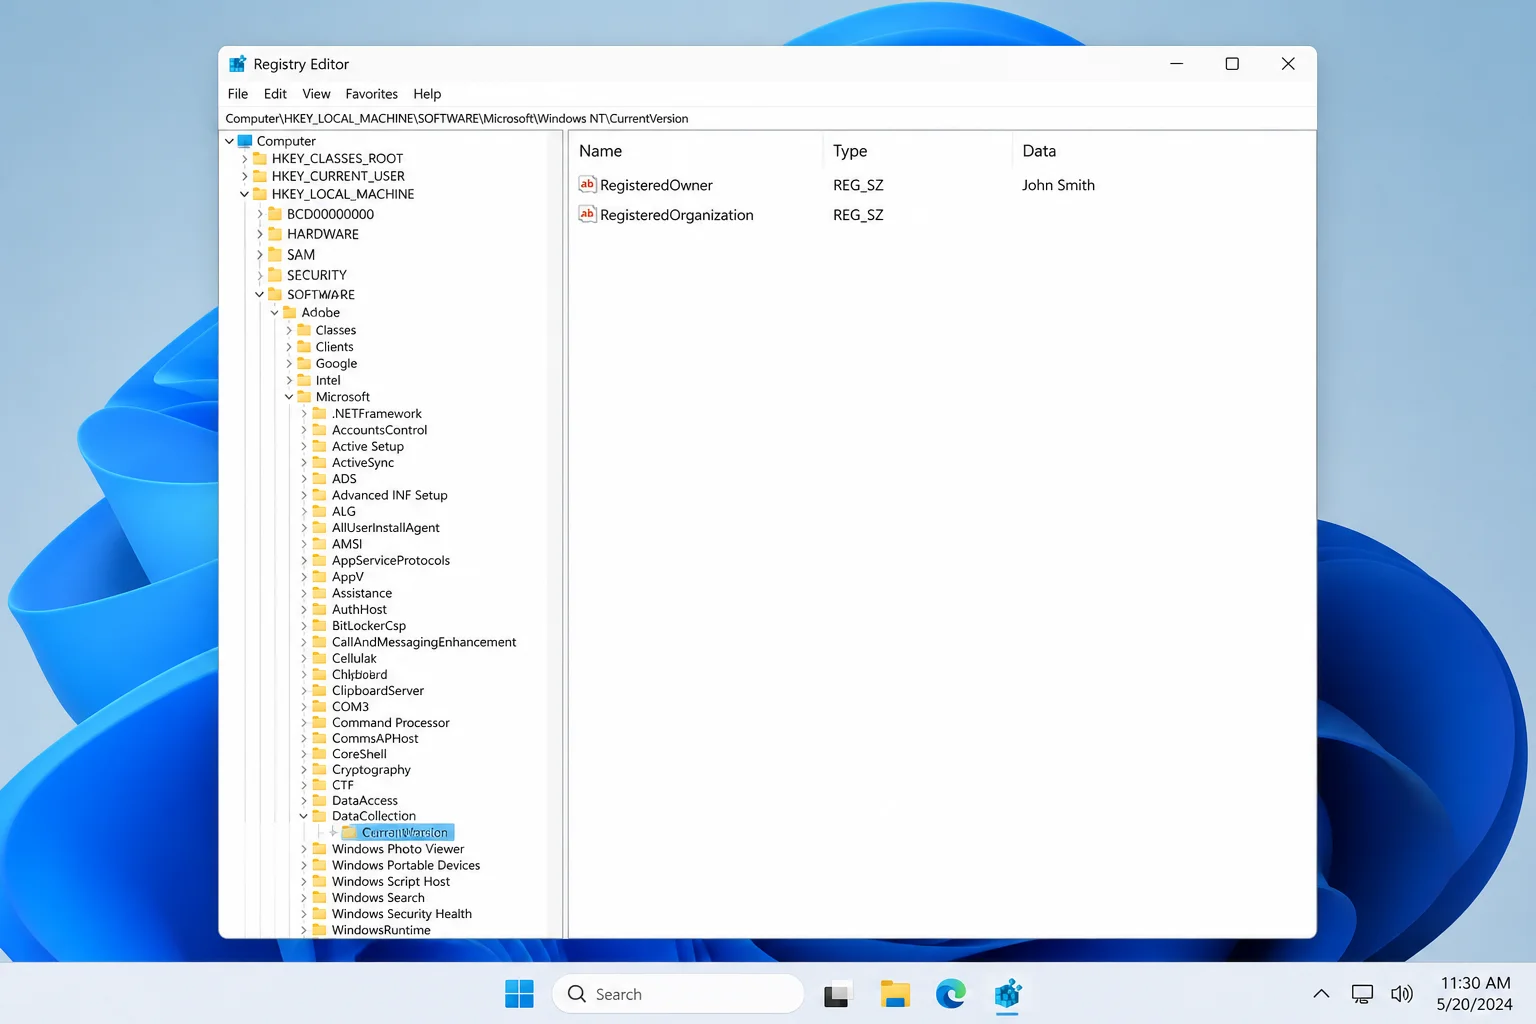Launch Microsoft Edge from the taskbar
This screenshot has width=1536, height=1024.
[x=951, y=994]
